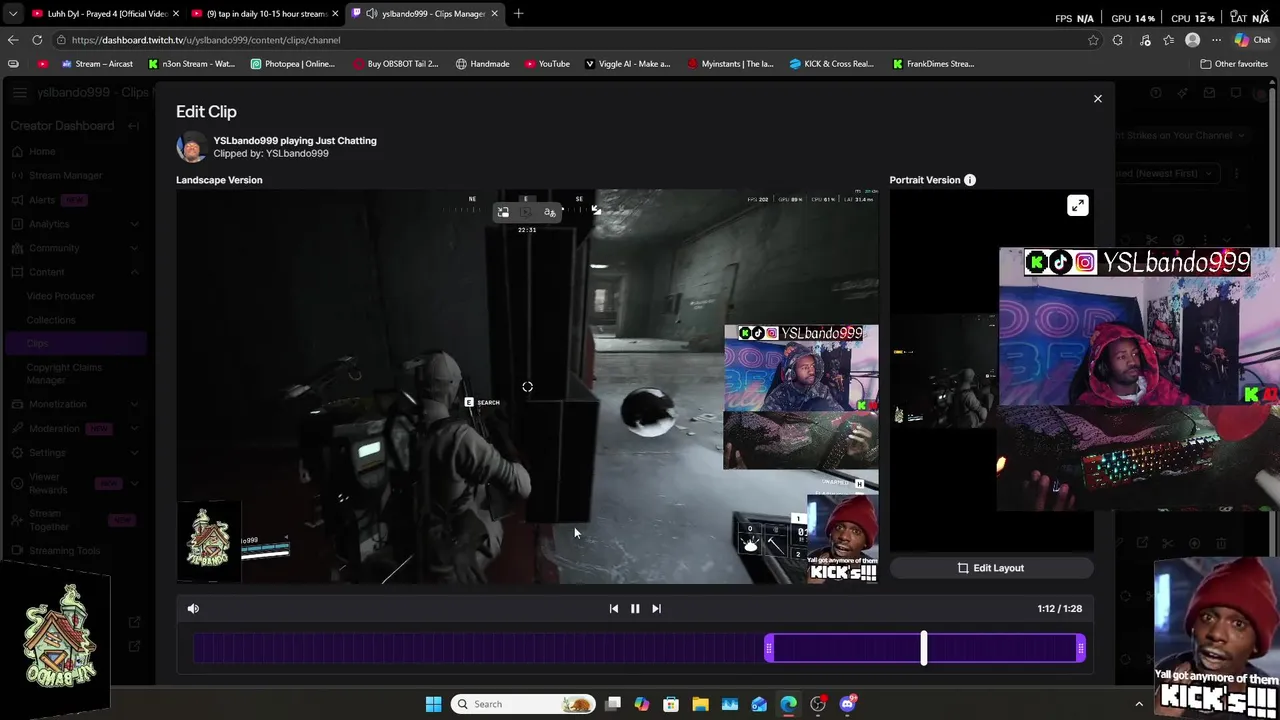
Task: Click the Edge icon on the taskbar
Action: point(789,704)
